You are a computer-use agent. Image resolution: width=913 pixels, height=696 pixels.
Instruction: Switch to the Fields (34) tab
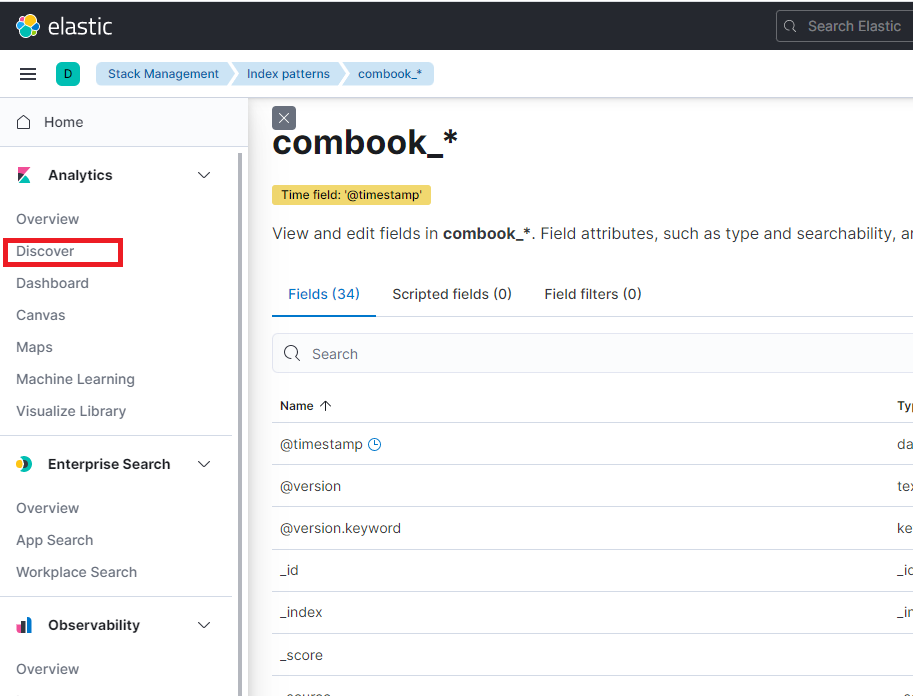[x=324, y=294]
